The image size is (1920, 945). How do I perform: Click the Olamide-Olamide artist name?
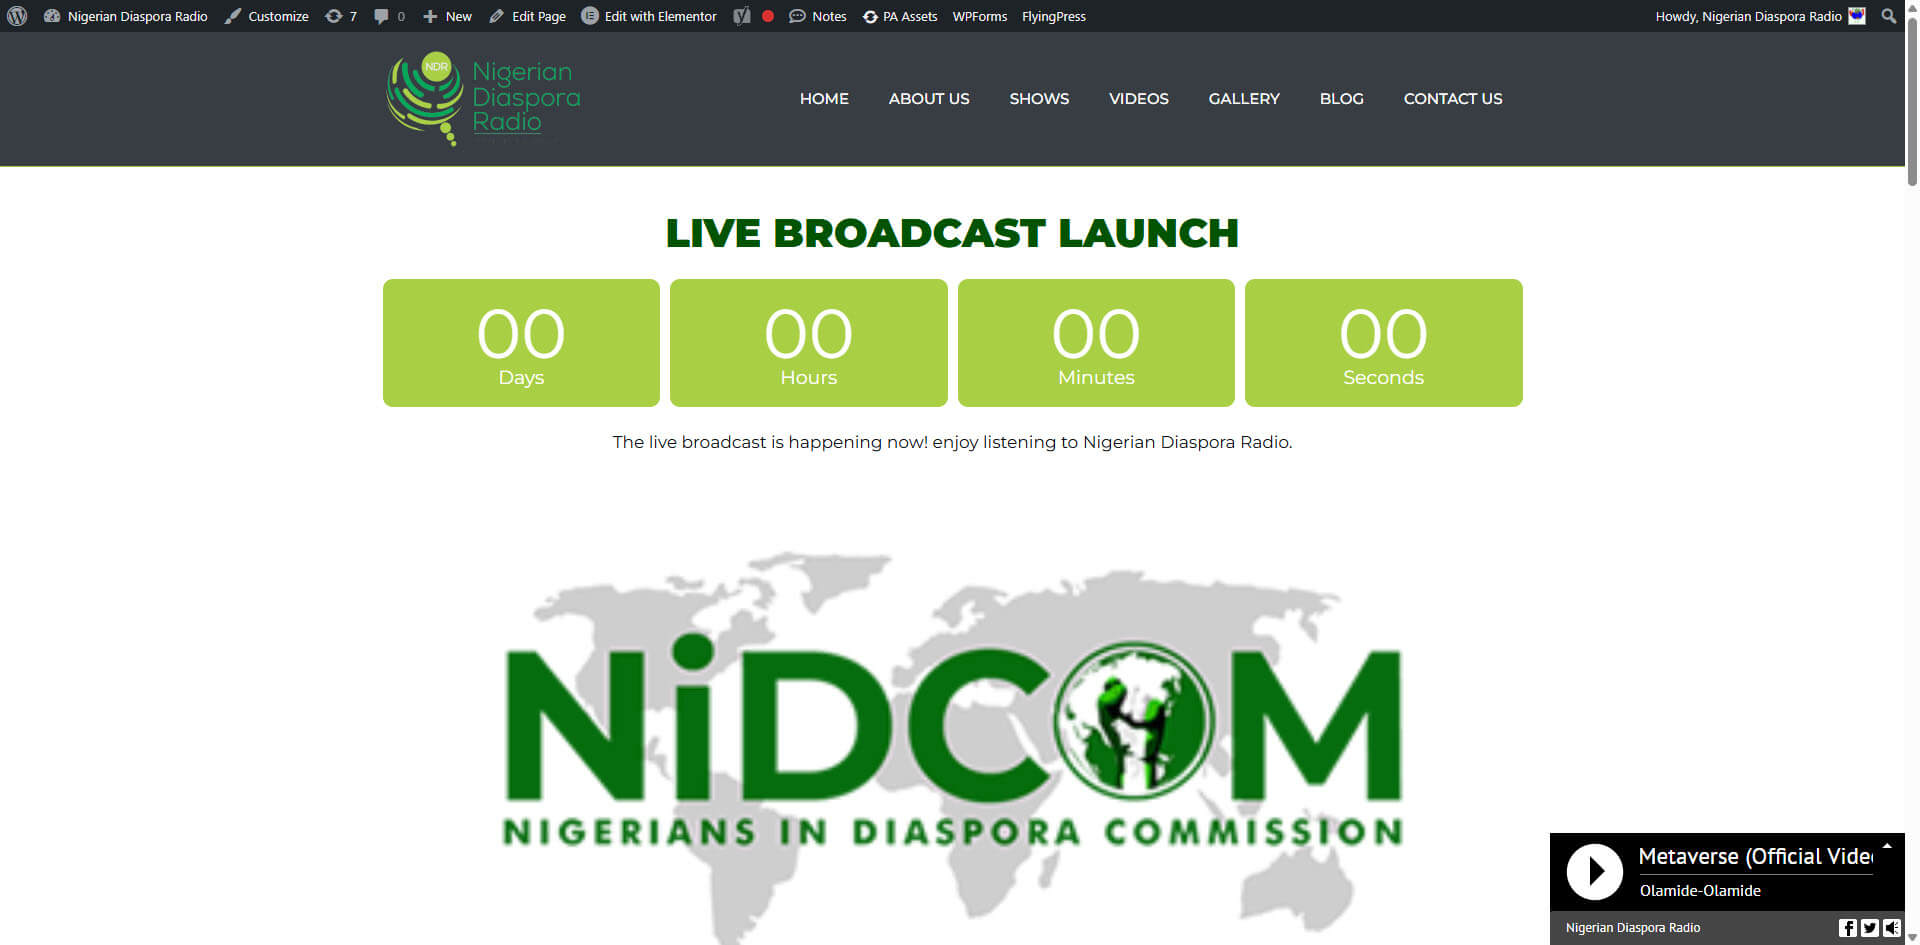(x=1700, y=890)
